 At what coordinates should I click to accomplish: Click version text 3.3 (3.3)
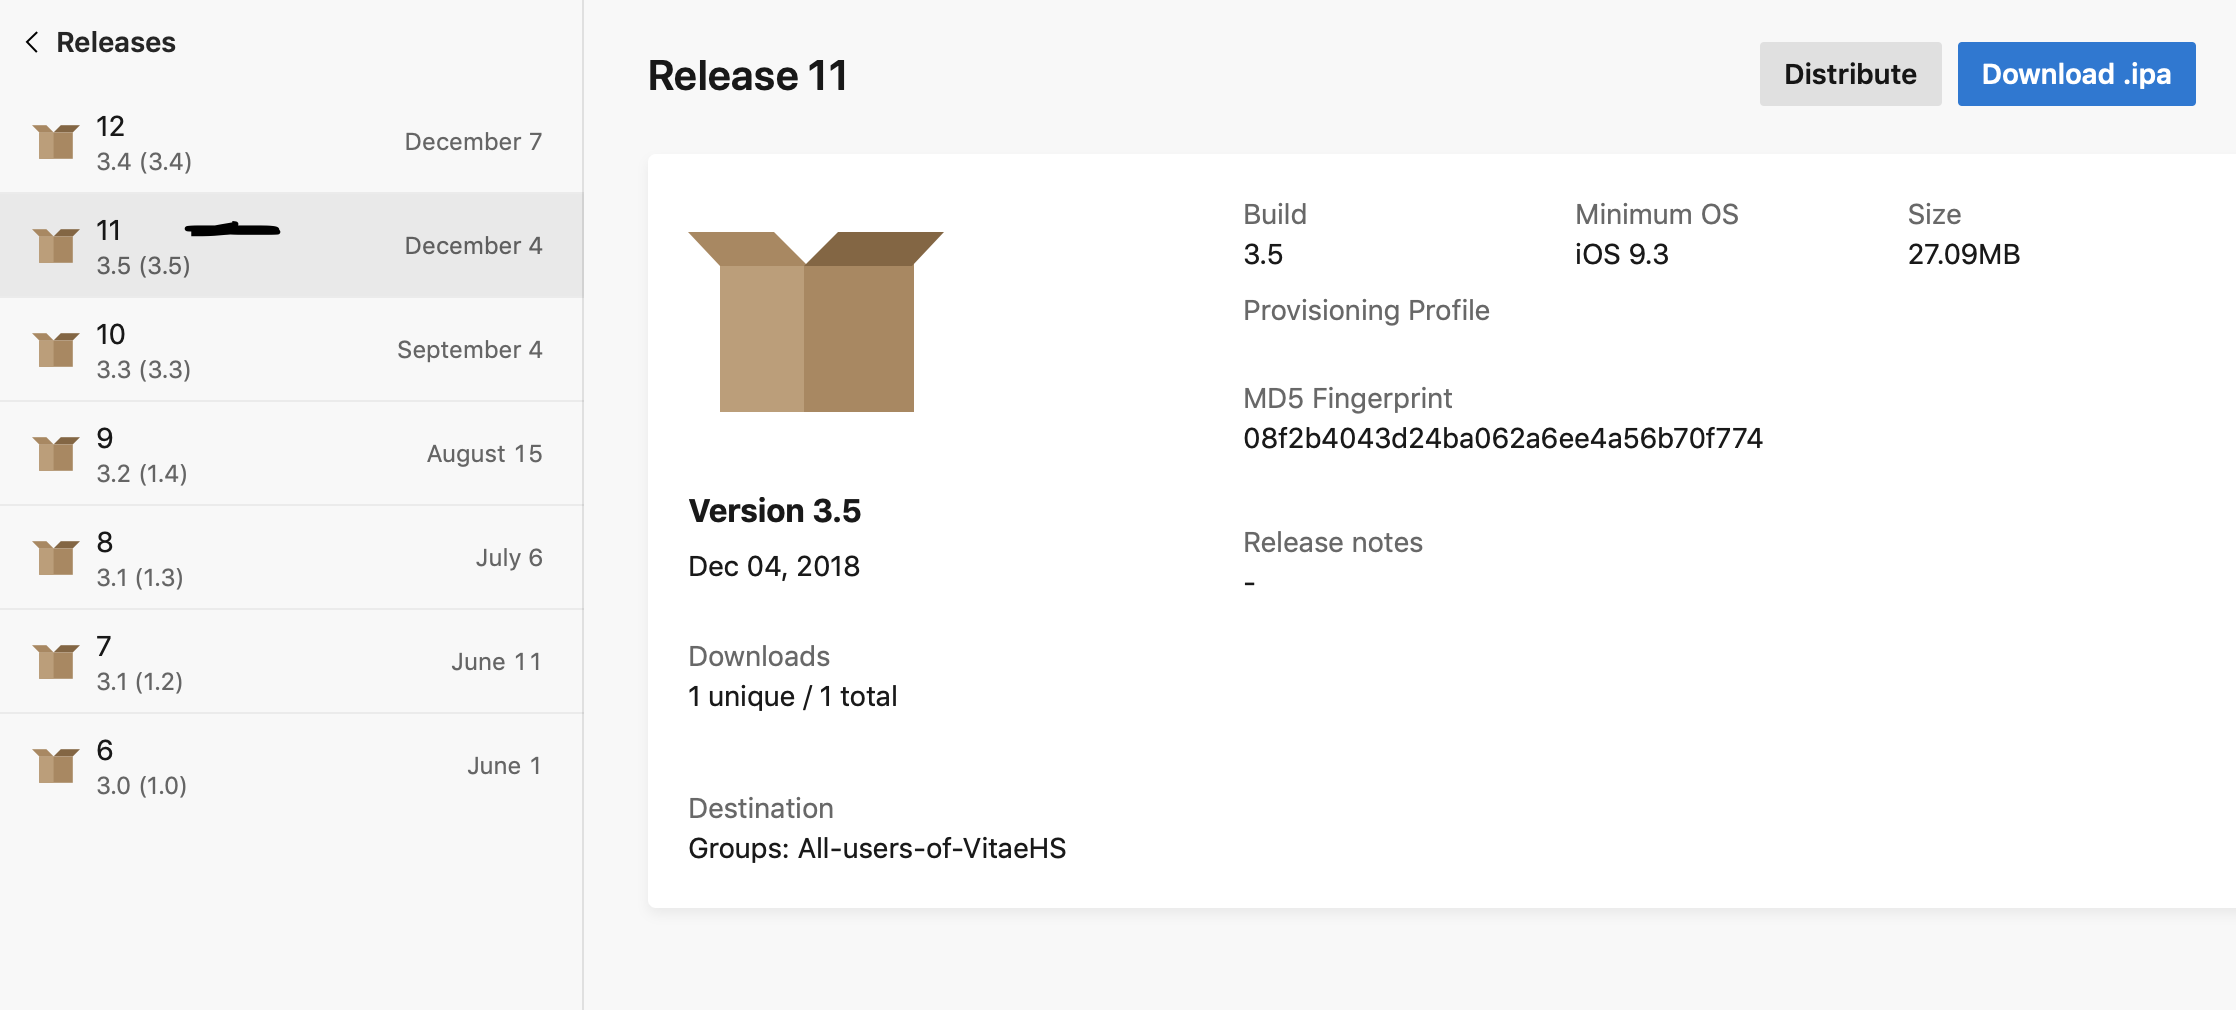tap(144, 370)
